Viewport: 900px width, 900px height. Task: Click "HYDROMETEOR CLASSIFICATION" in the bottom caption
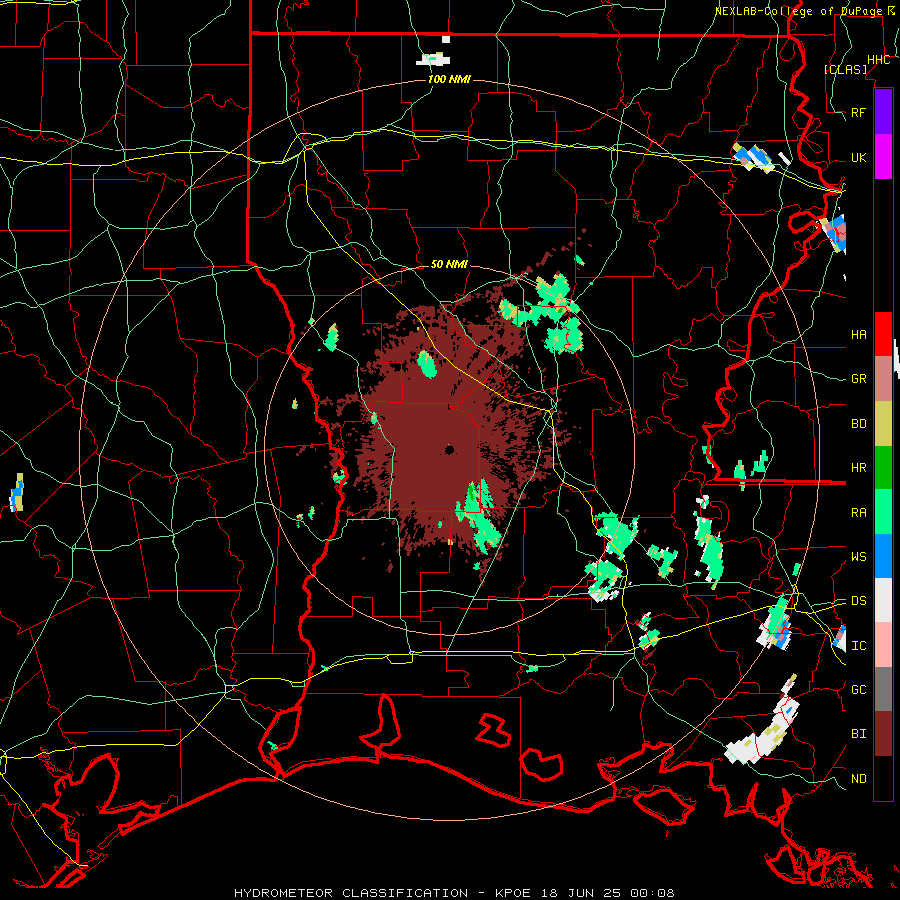[x=351, y=893]
